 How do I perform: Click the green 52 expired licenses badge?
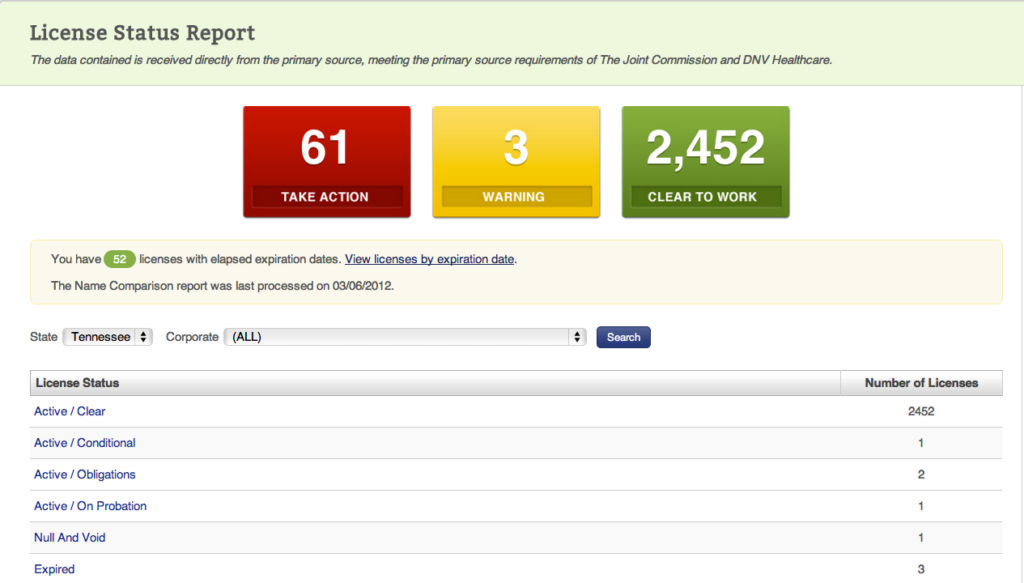point(118,258)
